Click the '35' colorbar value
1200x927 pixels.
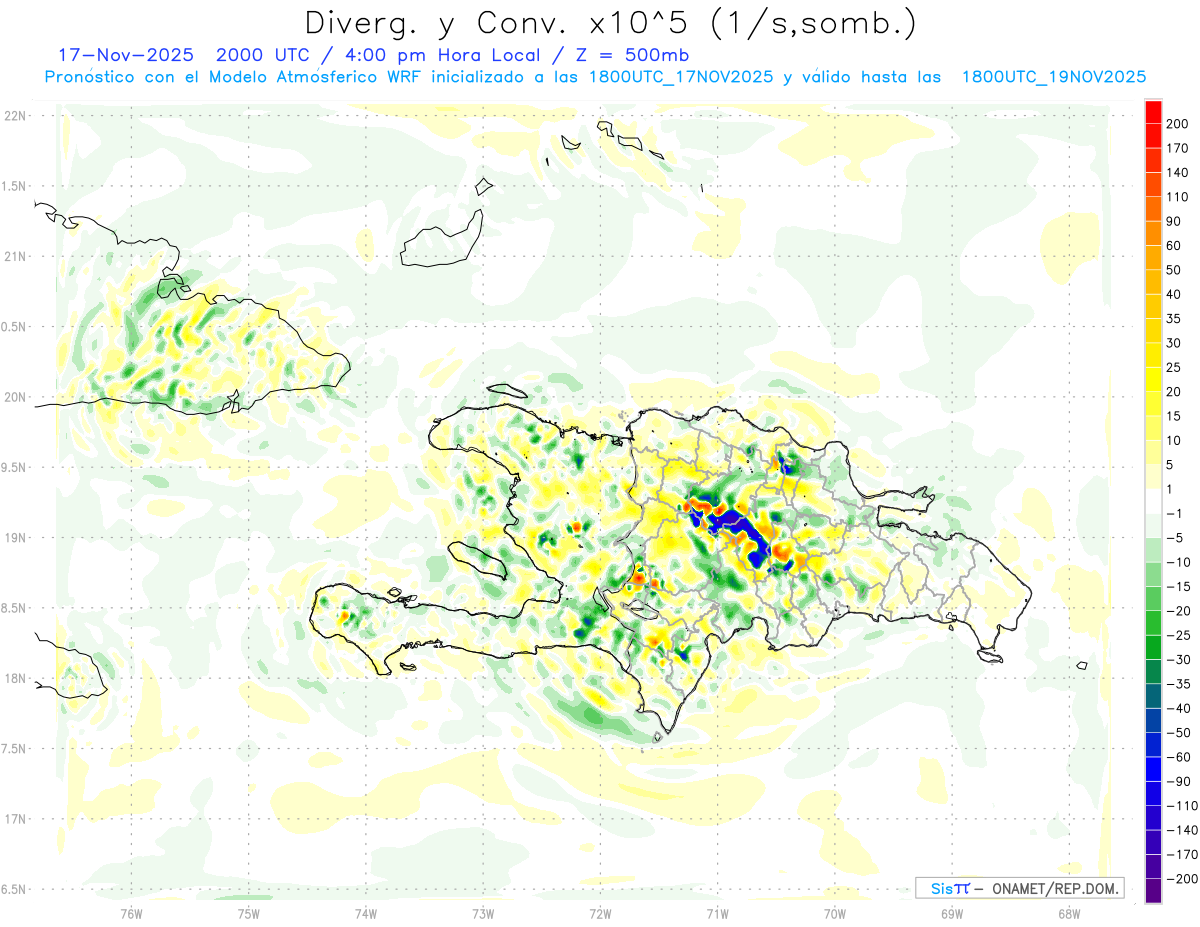(1174, 319)
